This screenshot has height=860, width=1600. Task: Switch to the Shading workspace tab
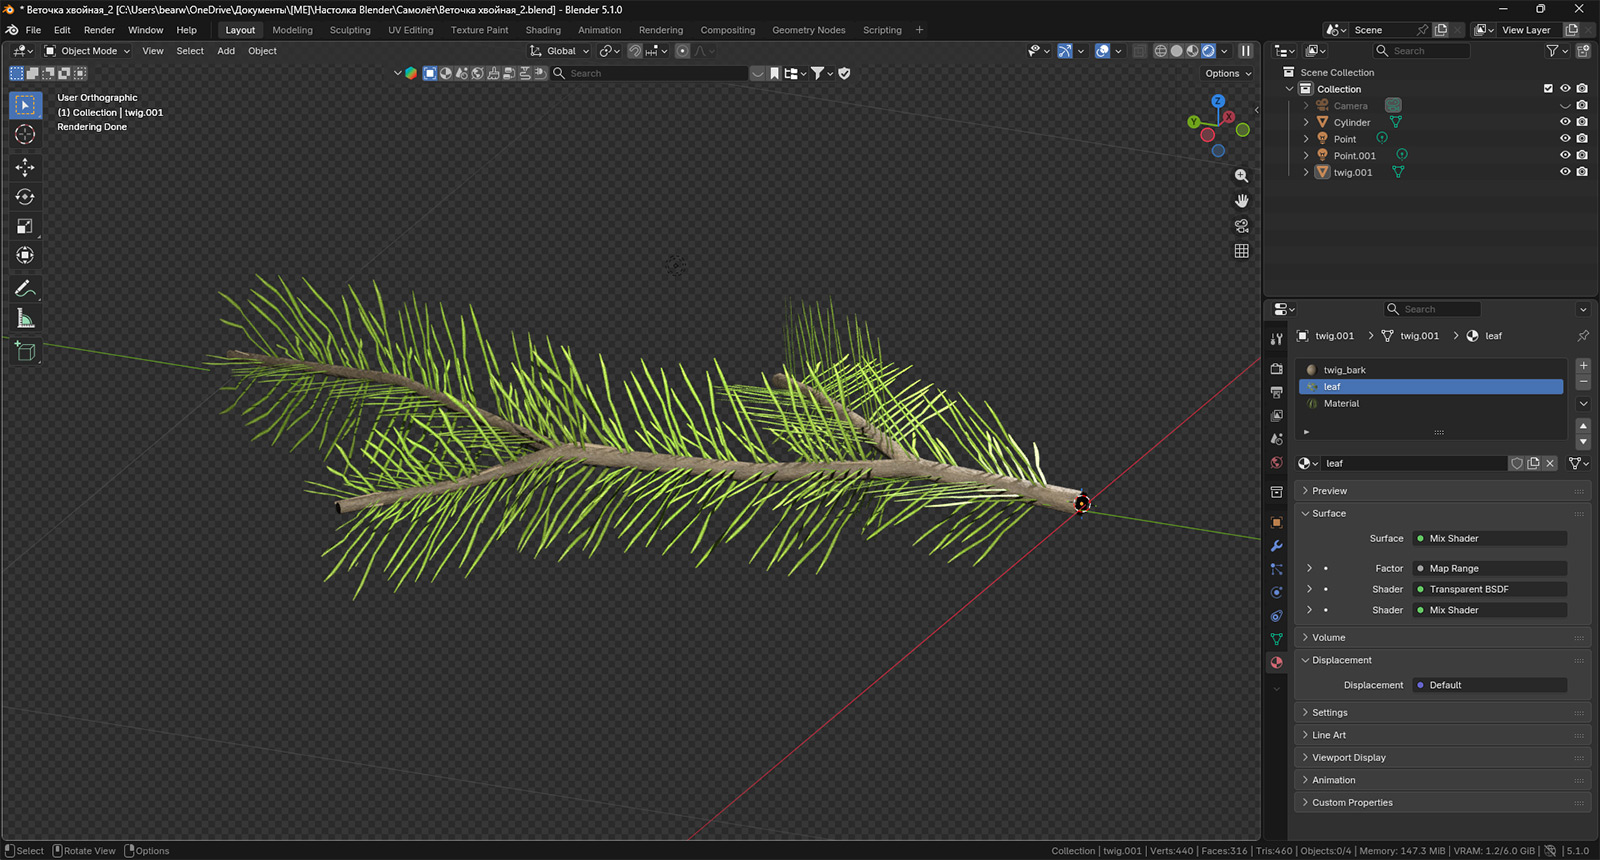click(543, 30)
